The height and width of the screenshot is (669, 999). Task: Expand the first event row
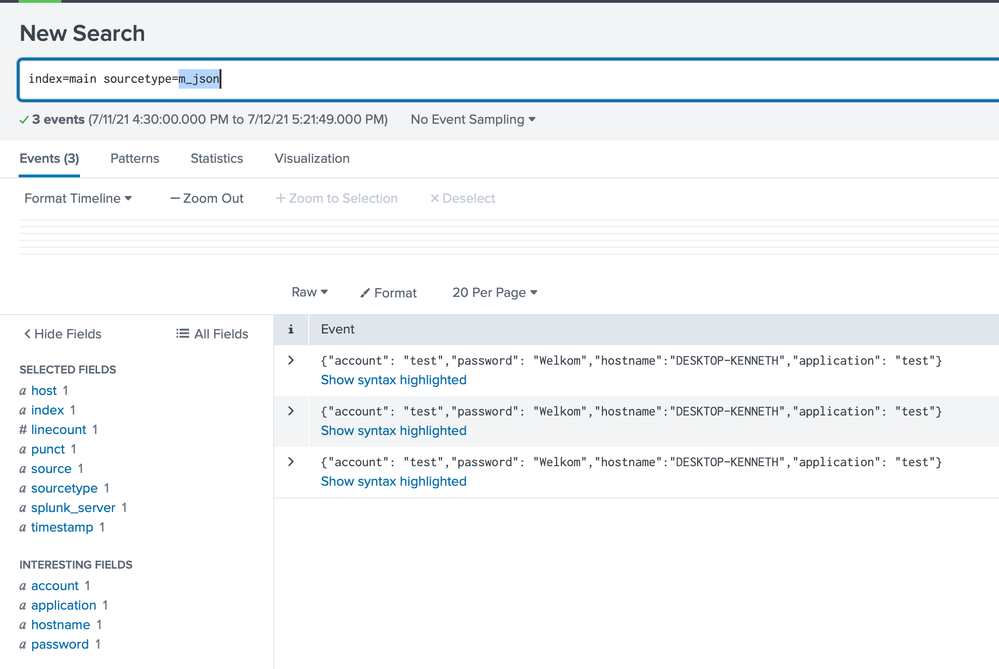pyautogui.click(x=291, y=361)
